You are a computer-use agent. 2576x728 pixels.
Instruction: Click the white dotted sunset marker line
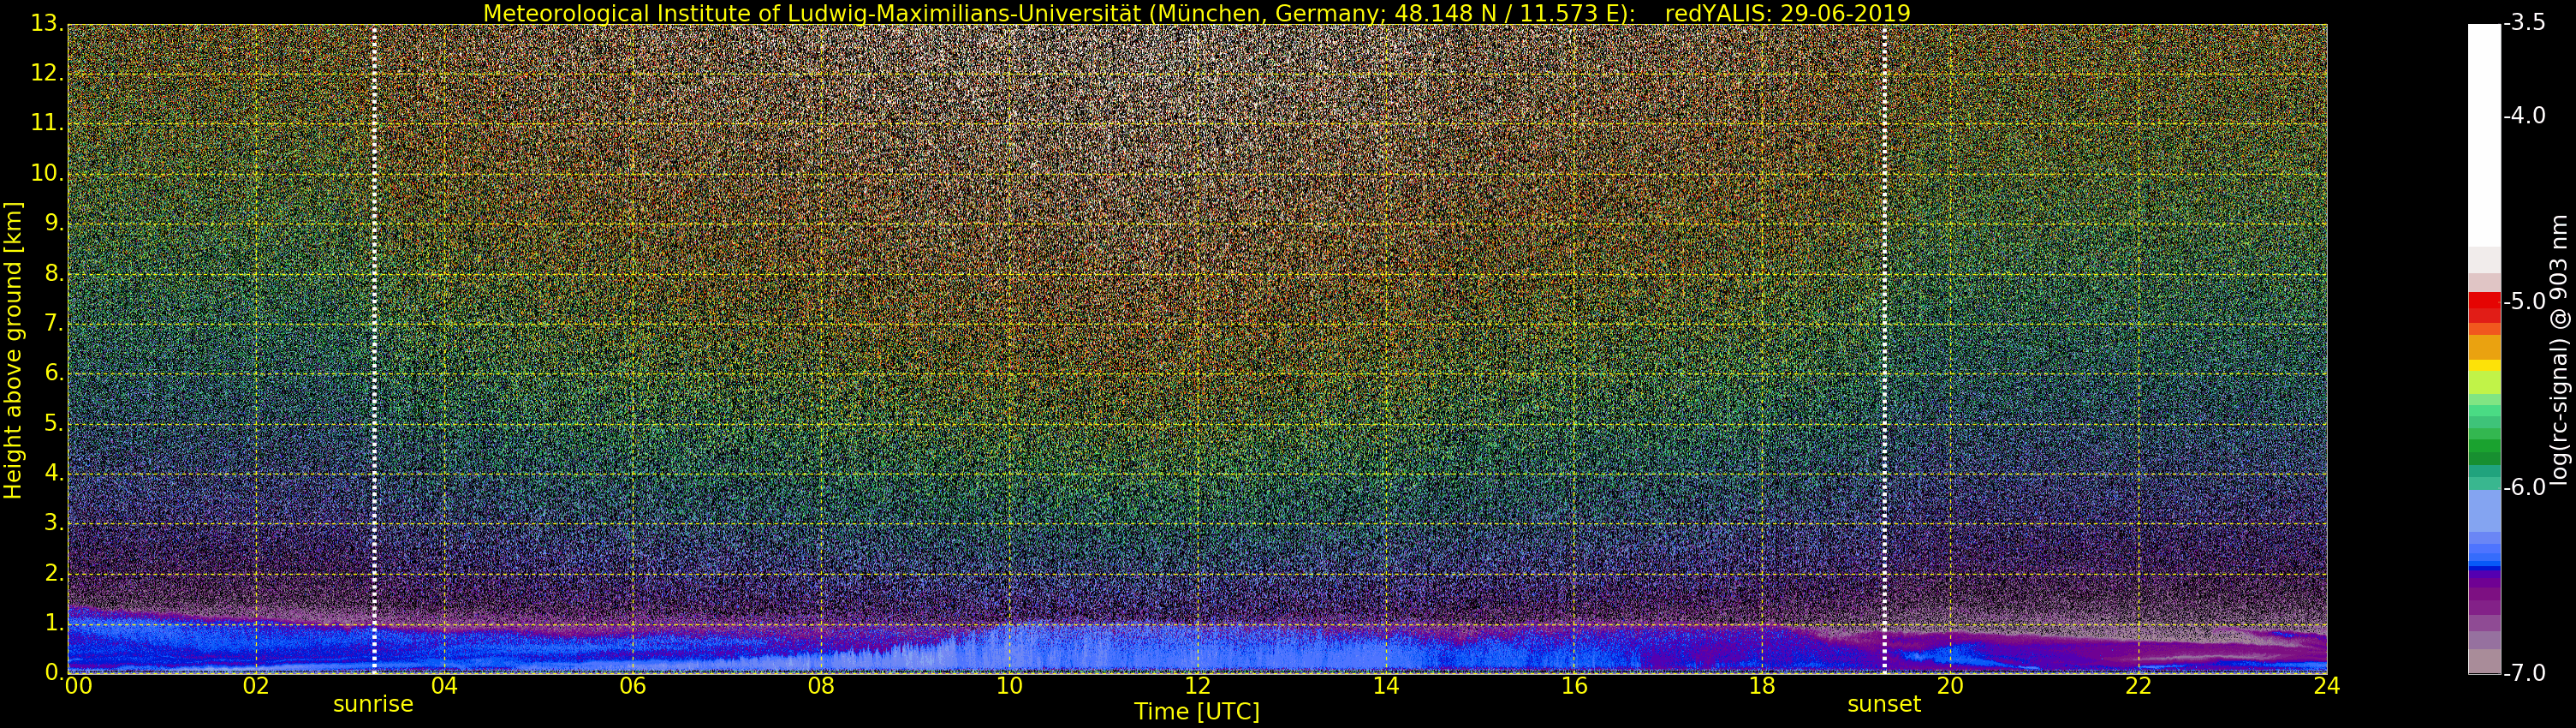click(1884, 348)
